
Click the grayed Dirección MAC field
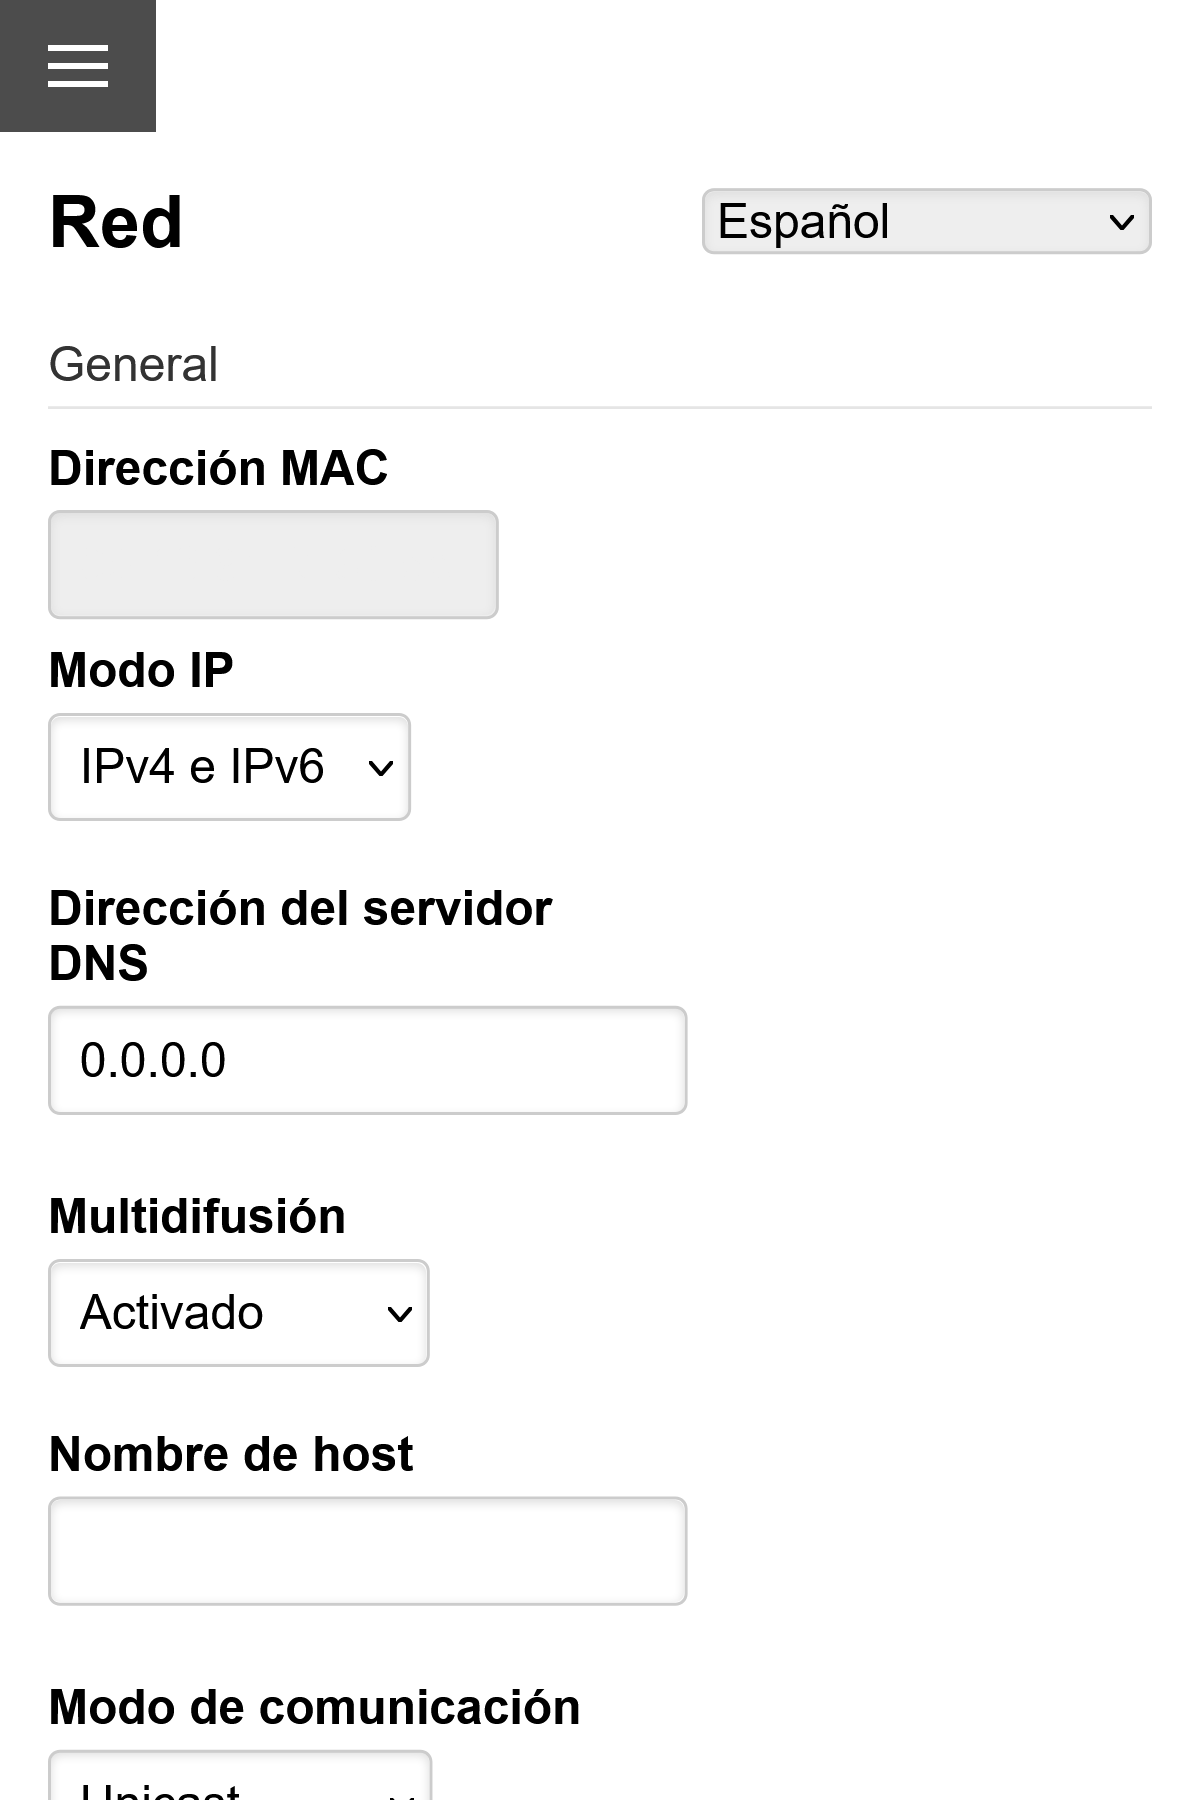272,564
